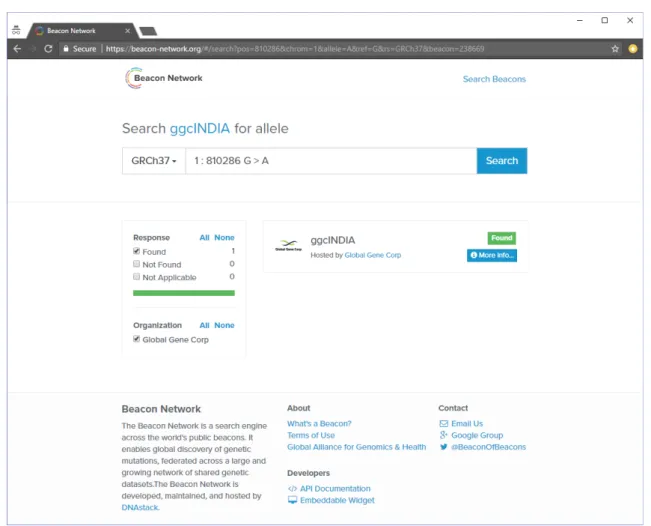Image resolution: width=651 pixels, height=526 pixels.
Task: Select None in the Organization filter
Action: point(224,325)
